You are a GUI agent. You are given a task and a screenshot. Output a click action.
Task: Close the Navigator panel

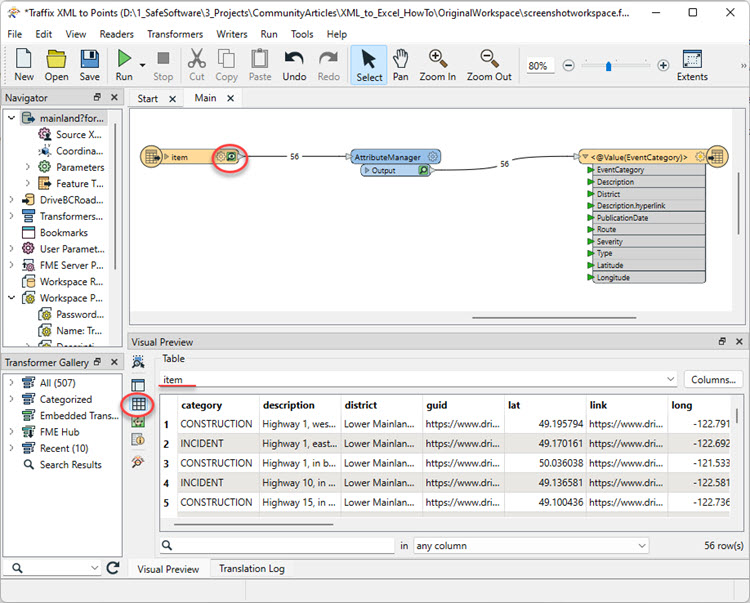[114, 97]
